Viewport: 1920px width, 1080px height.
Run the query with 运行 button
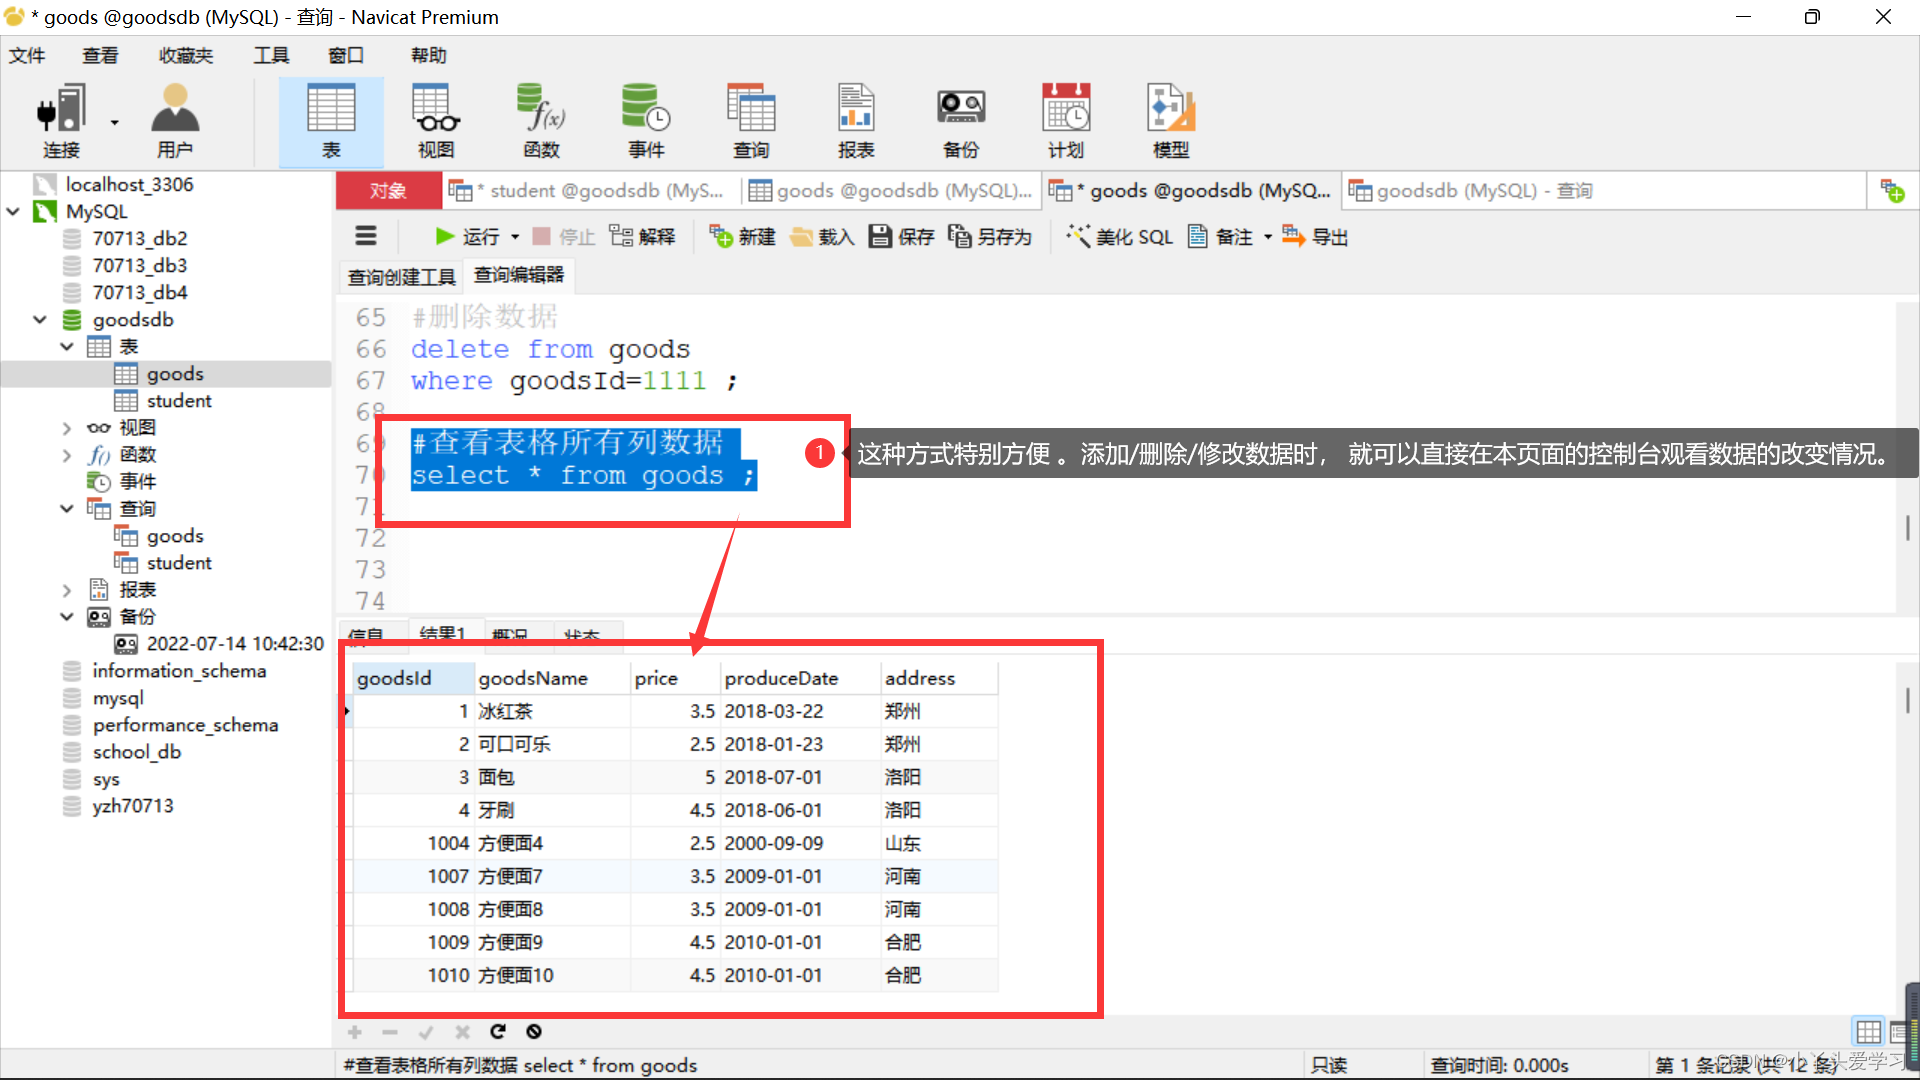(467, 236)
